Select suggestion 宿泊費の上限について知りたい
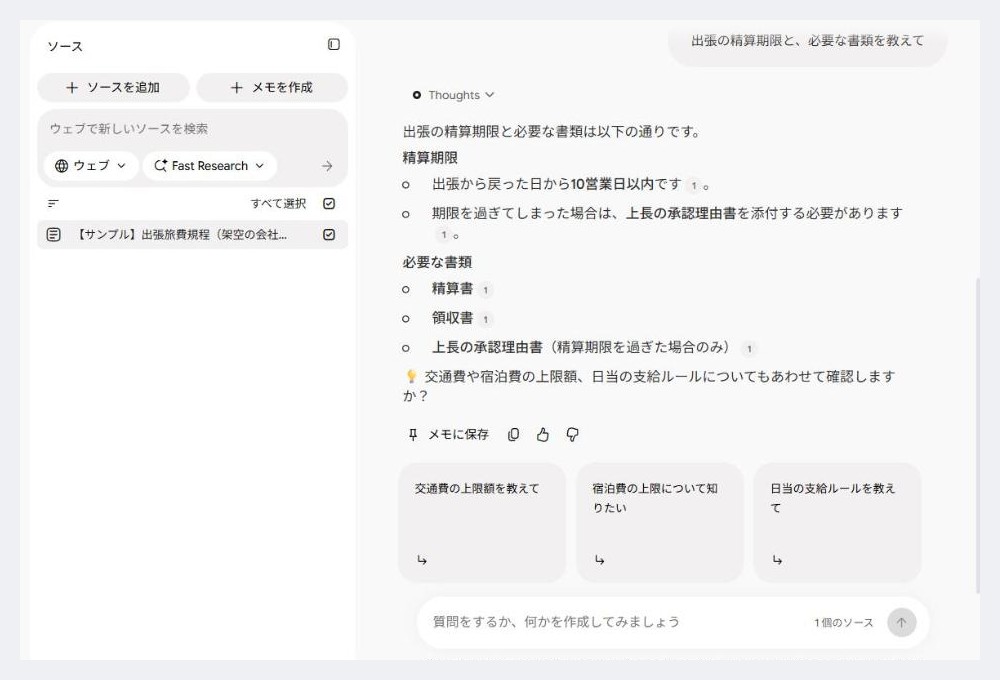This screenshot has height=680, width=1000. (x=659, y=522)
